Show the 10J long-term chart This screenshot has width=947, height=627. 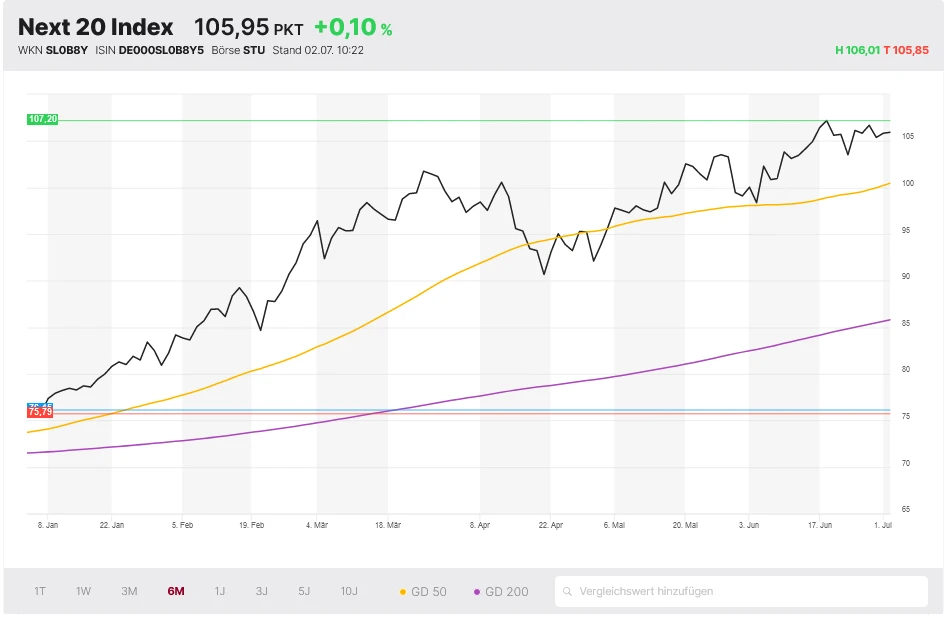pyautogui.click(x=348, y=591)
